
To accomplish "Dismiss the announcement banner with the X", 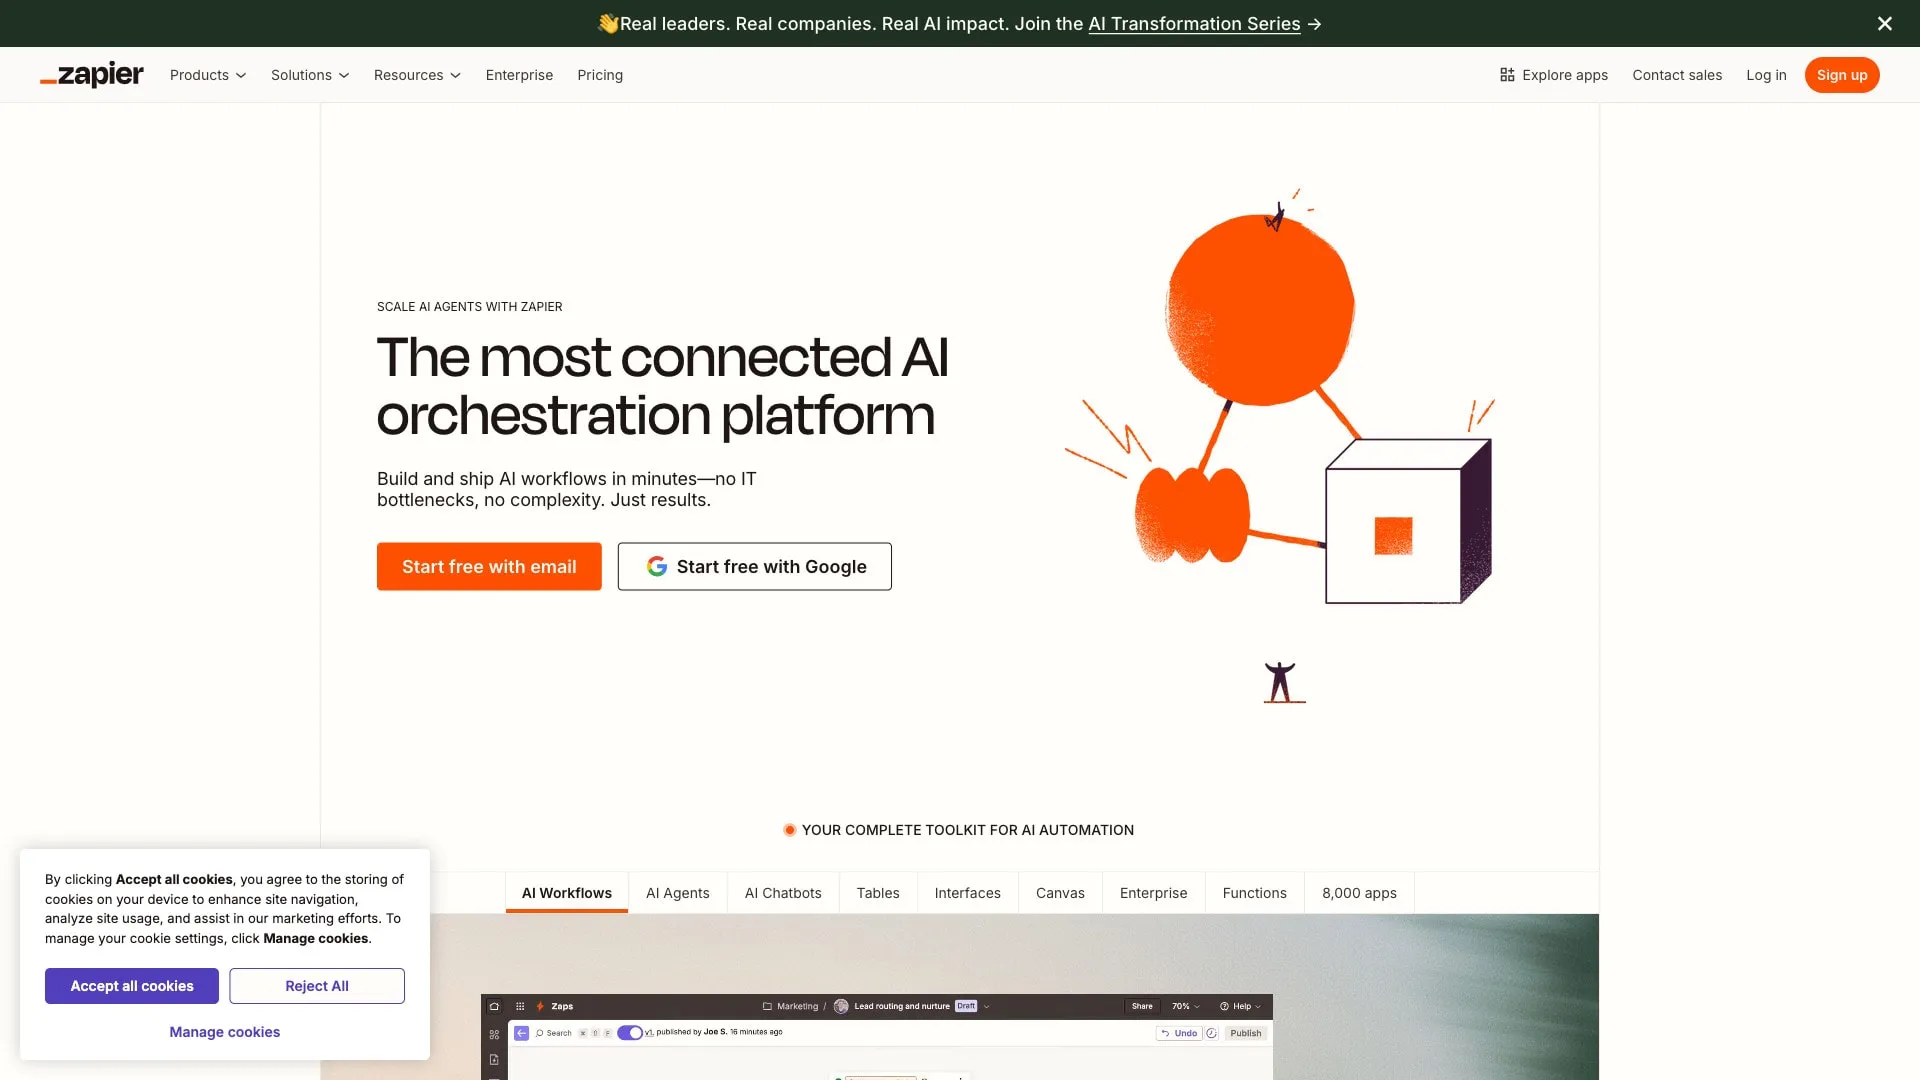I will point(1884,23).
